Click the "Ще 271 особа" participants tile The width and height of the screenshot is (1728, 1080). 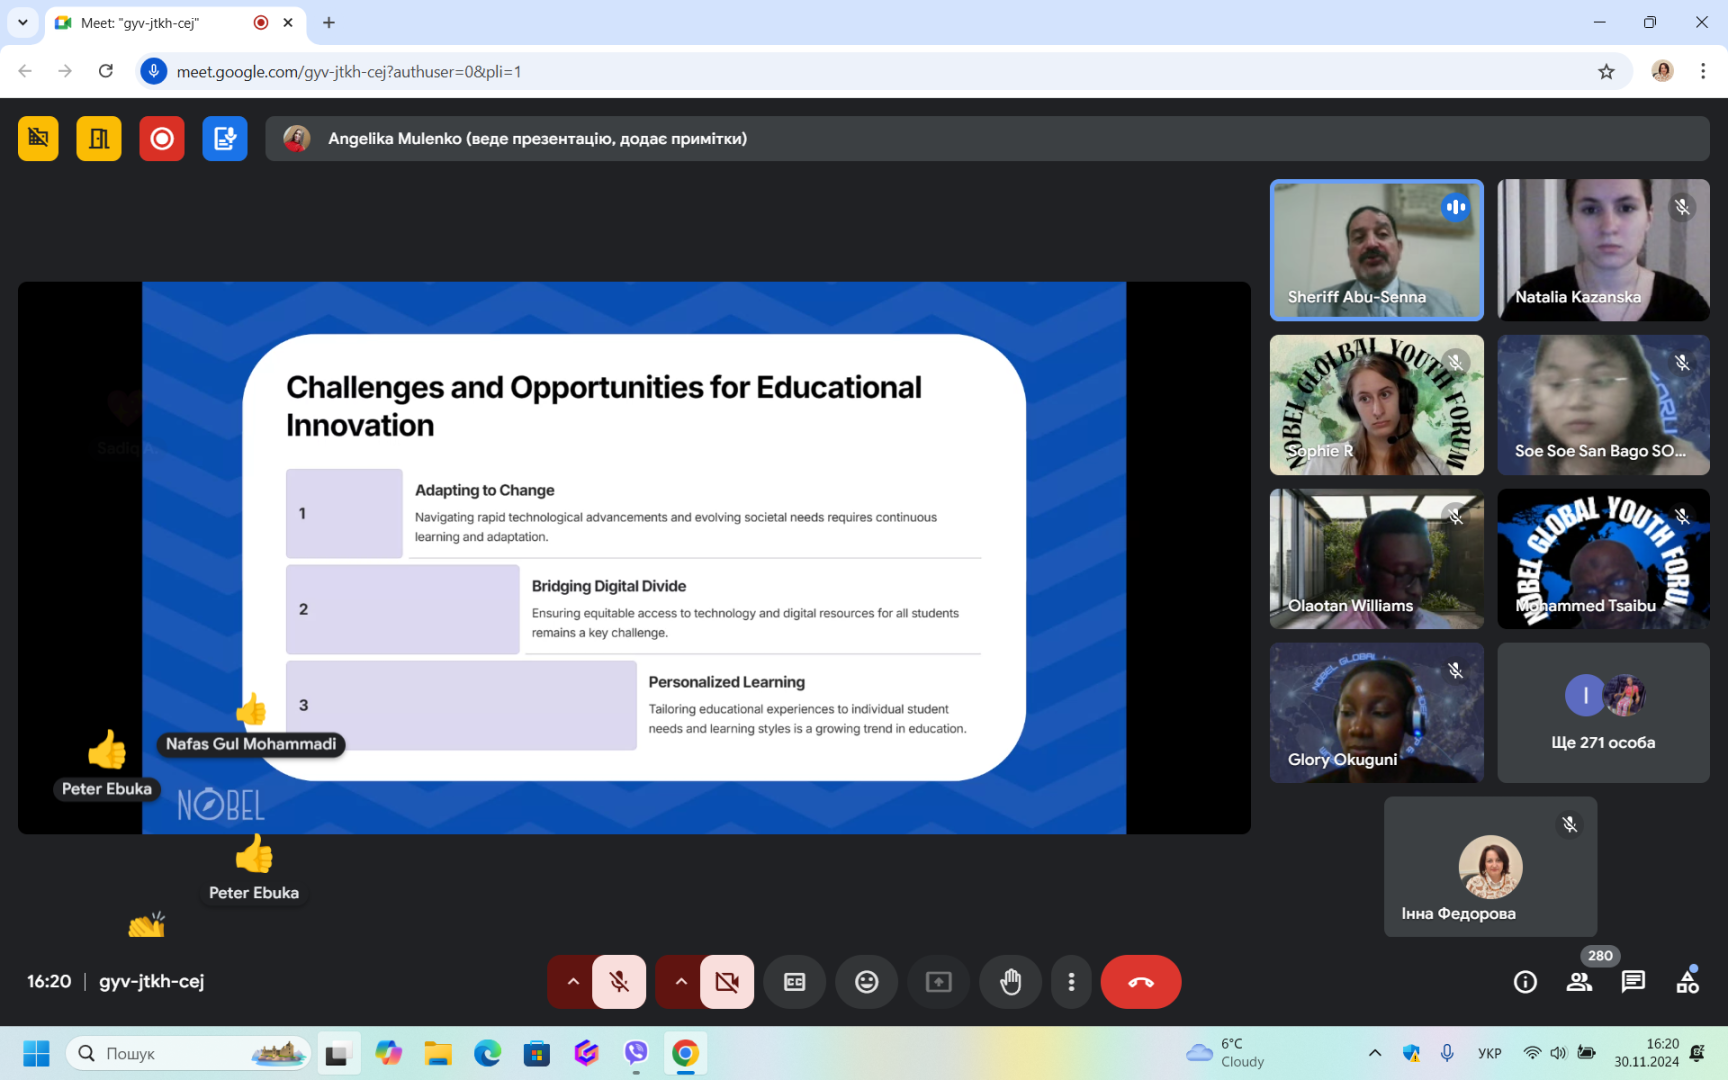click(1602, 712)
